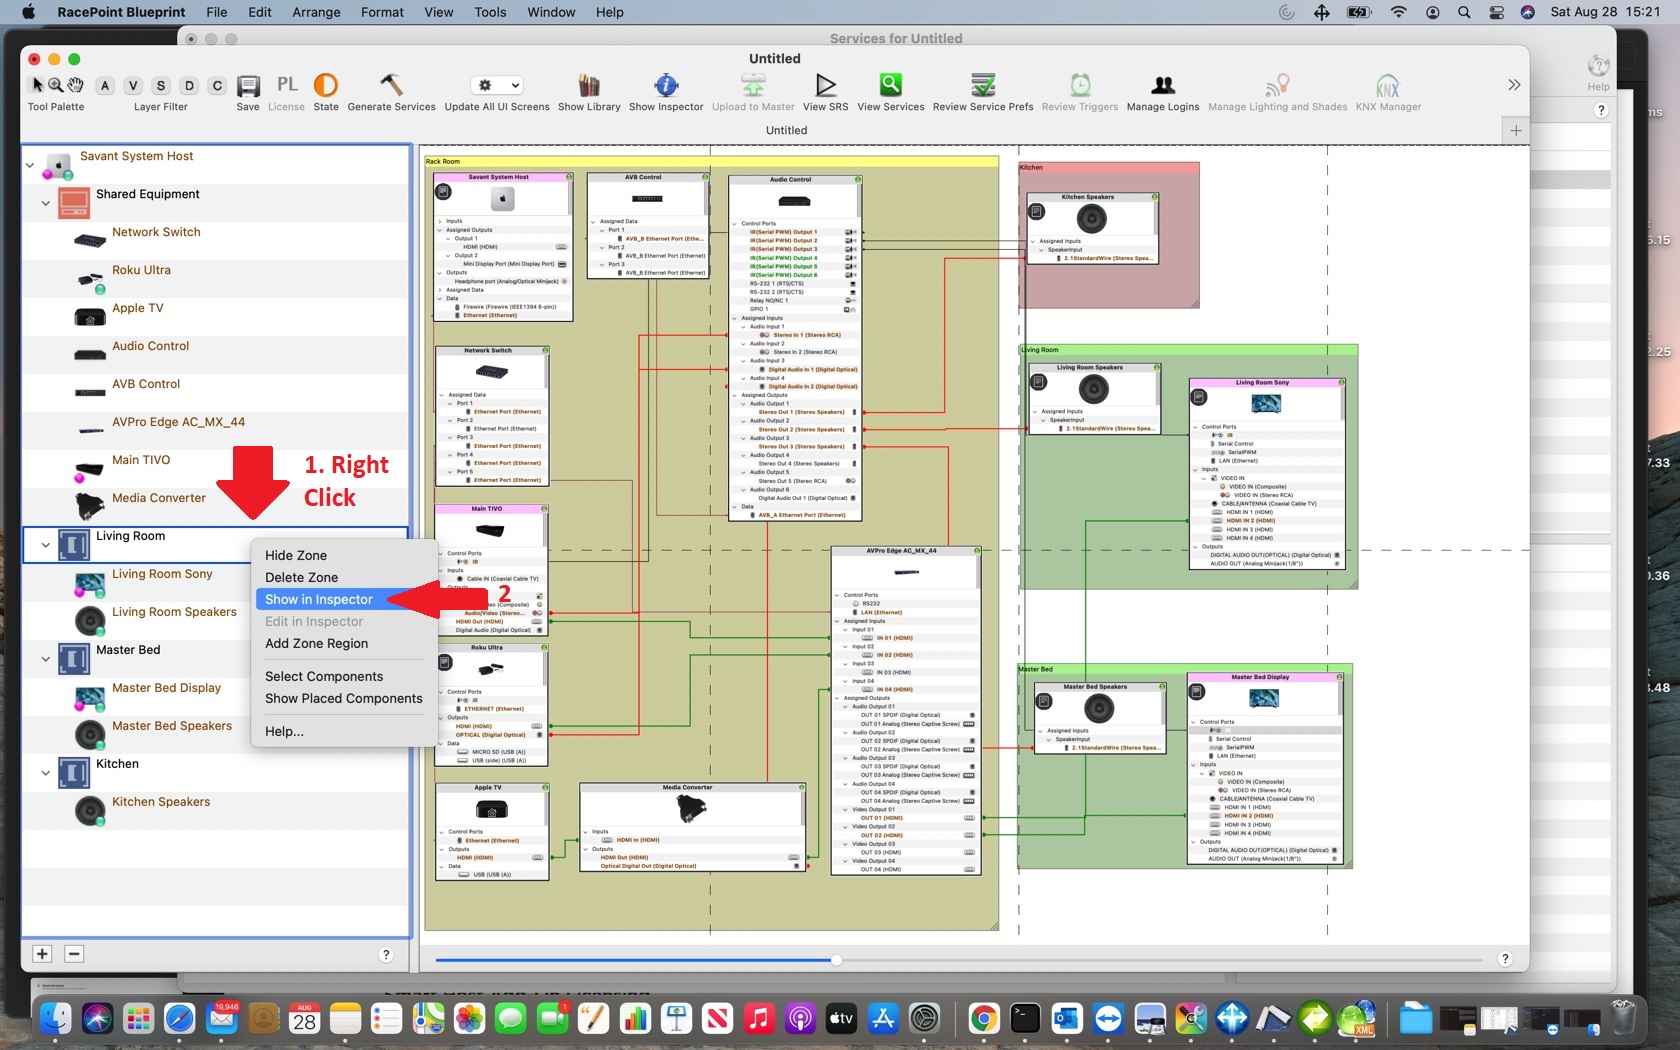Image resolution: width=1680 pixels, height=1050 pixels.
Task: Toggle the D layer filter
Action: point(189,86)
